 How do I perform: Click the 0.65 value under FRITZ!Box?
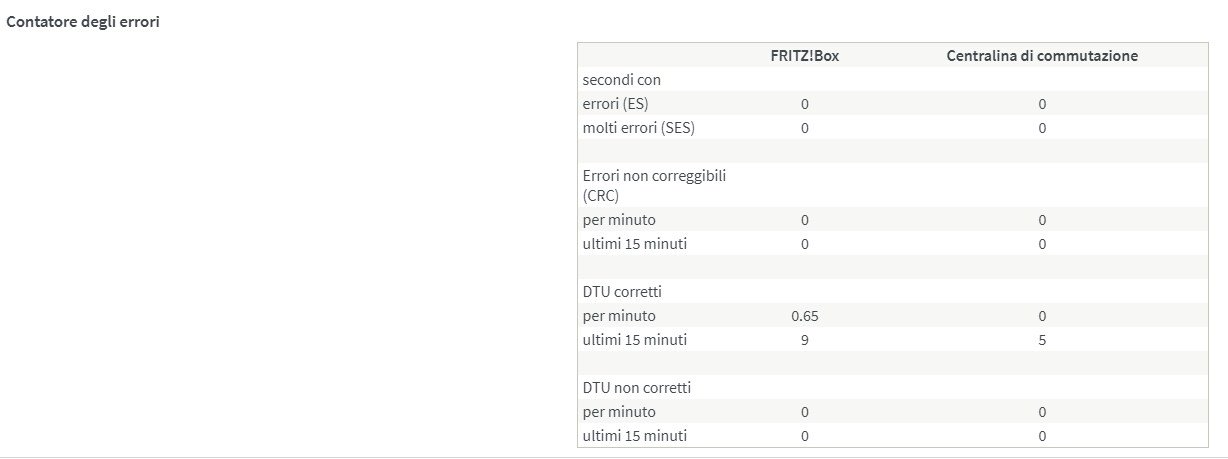(x=804, y=316)
